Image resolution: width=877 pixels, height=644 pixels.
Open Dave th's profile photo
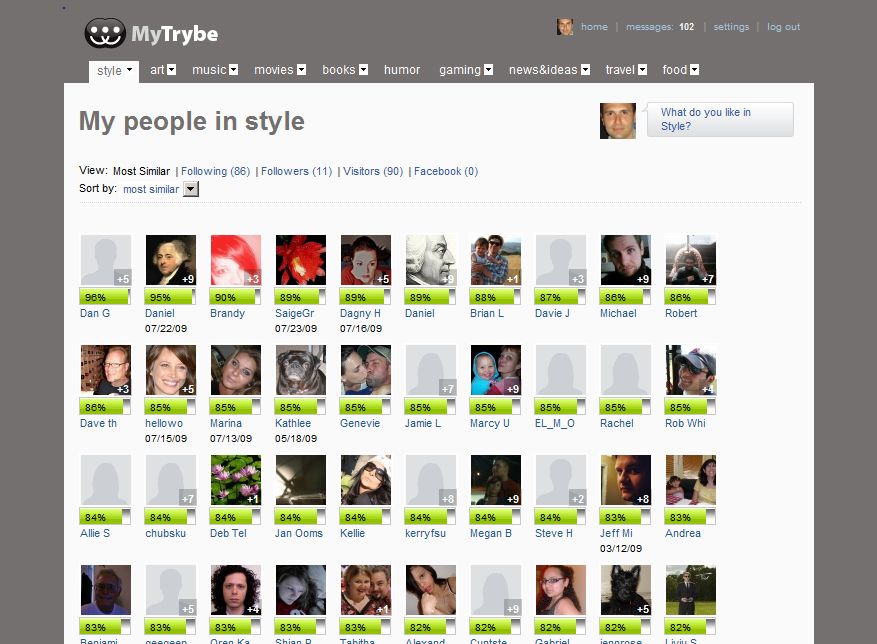pos(106,370)
